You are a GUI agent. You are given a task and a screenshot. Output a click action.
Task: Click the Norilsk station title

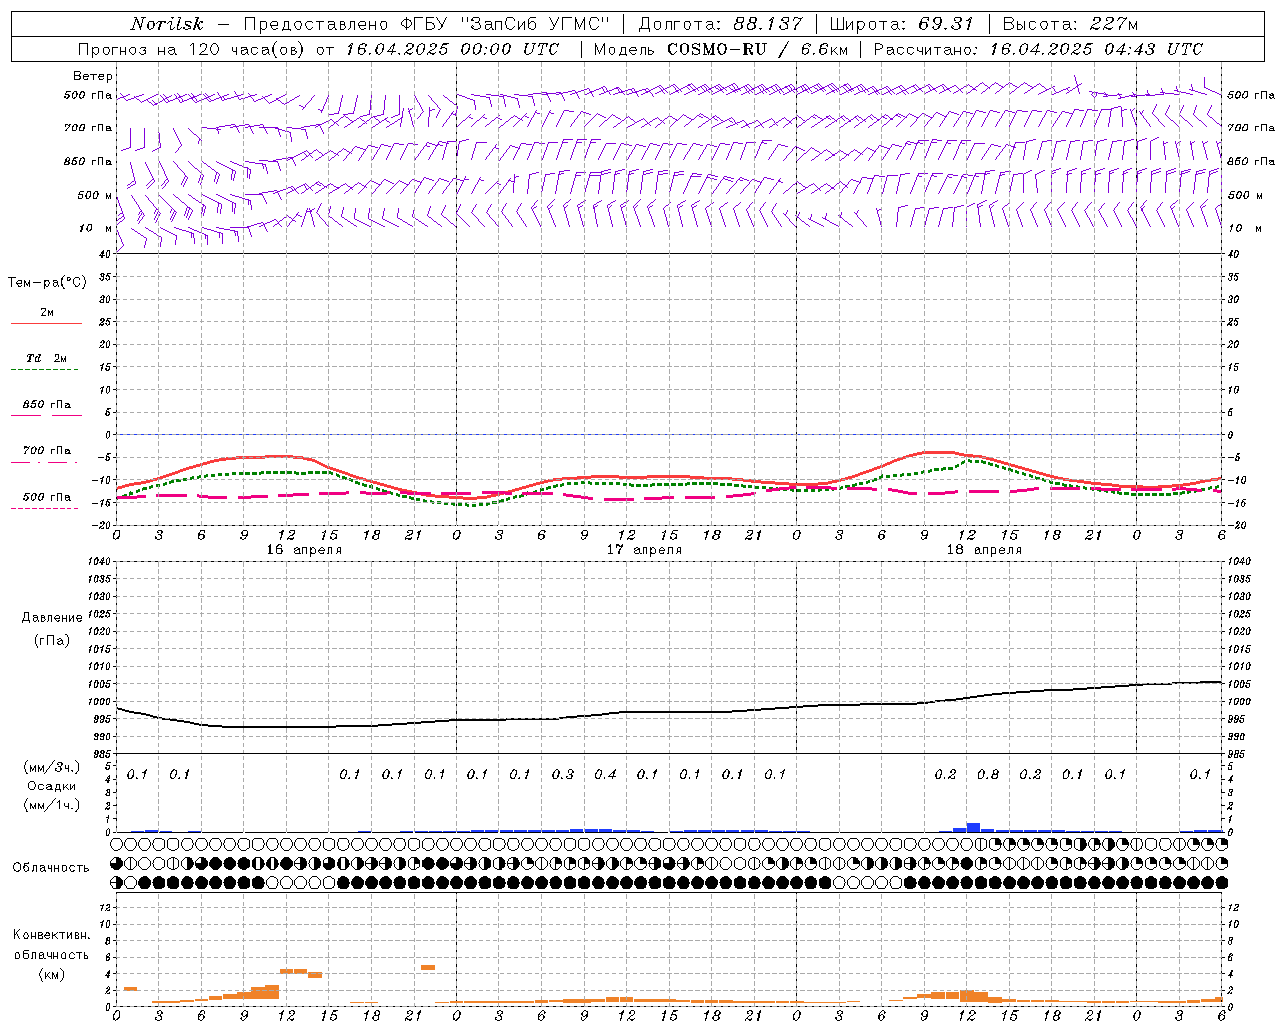pos(167,24)
